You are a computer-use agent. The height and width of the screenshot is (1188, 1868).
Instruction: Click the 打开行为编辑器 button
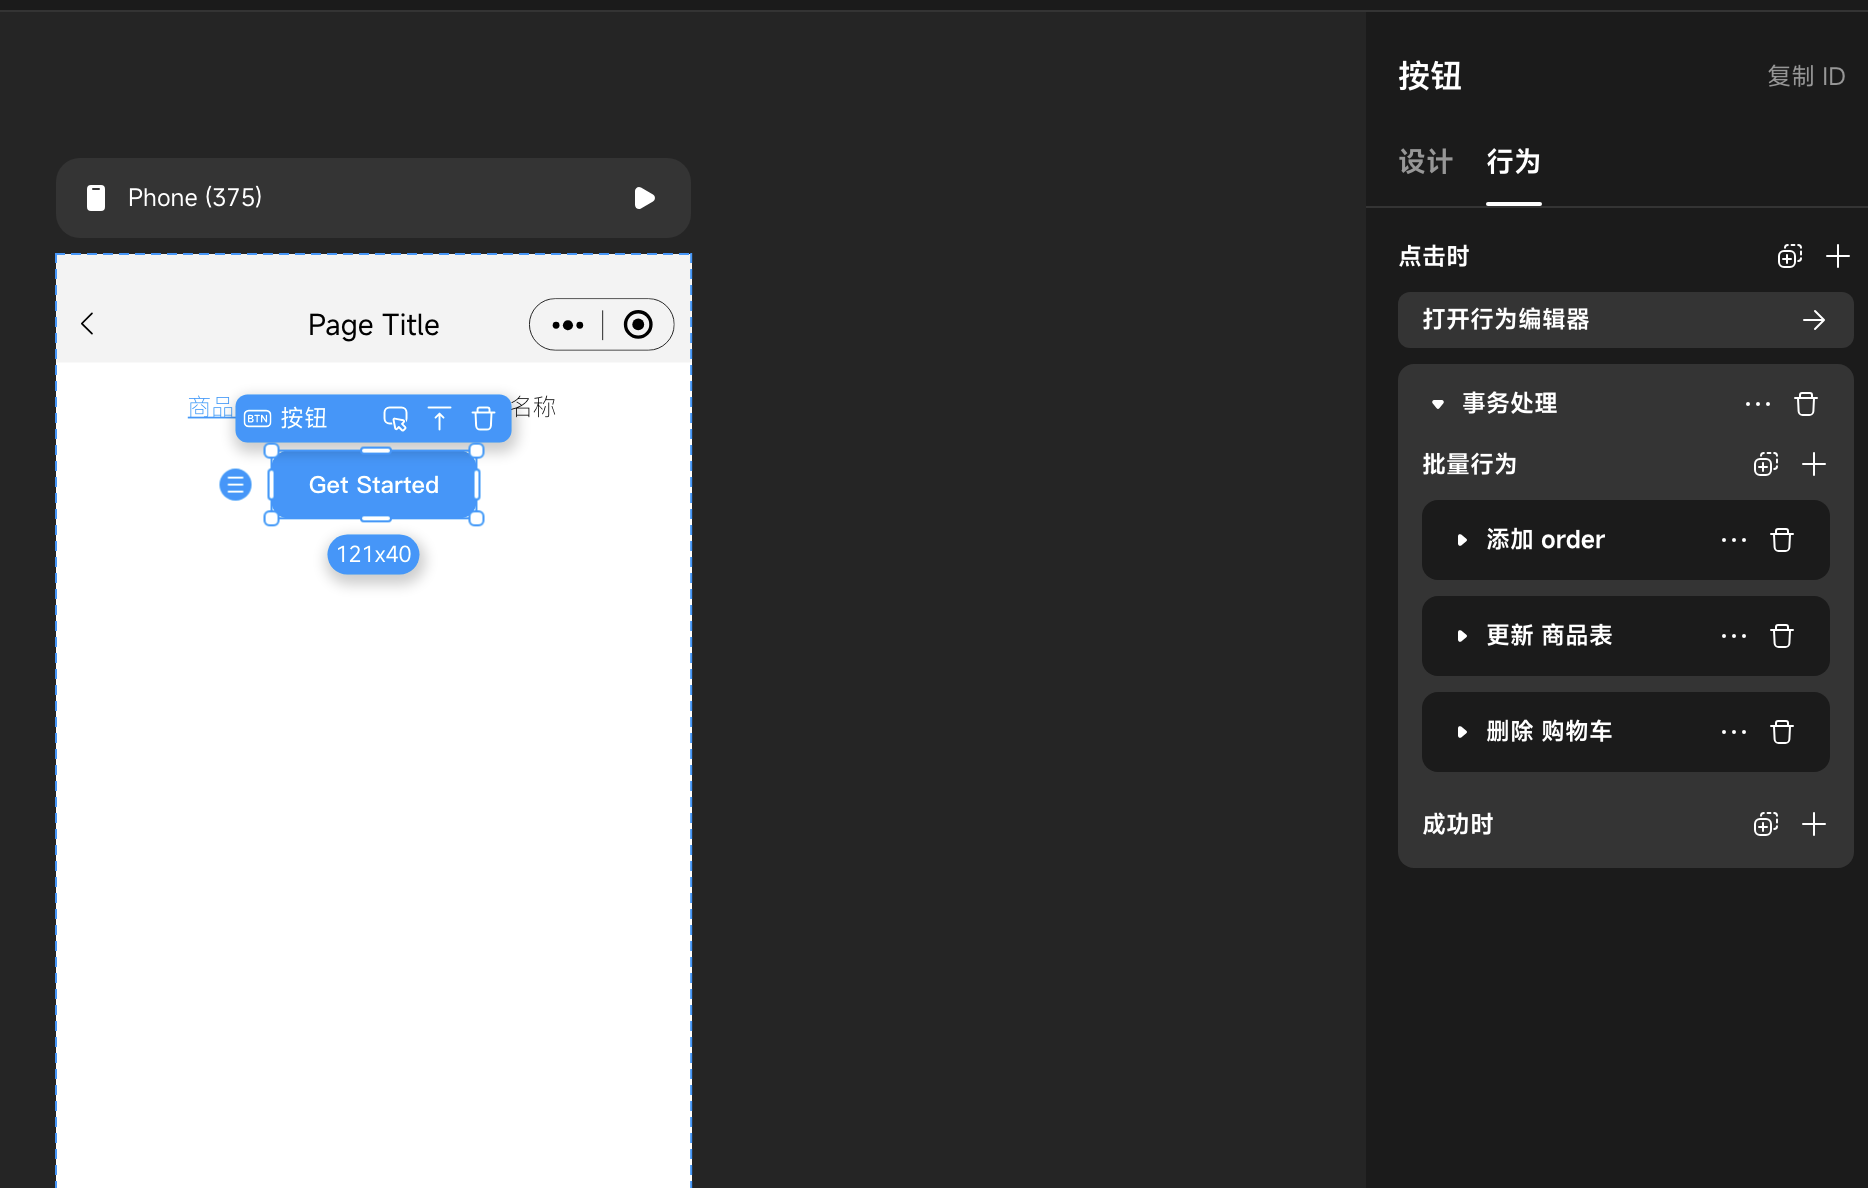point(1624,320)
